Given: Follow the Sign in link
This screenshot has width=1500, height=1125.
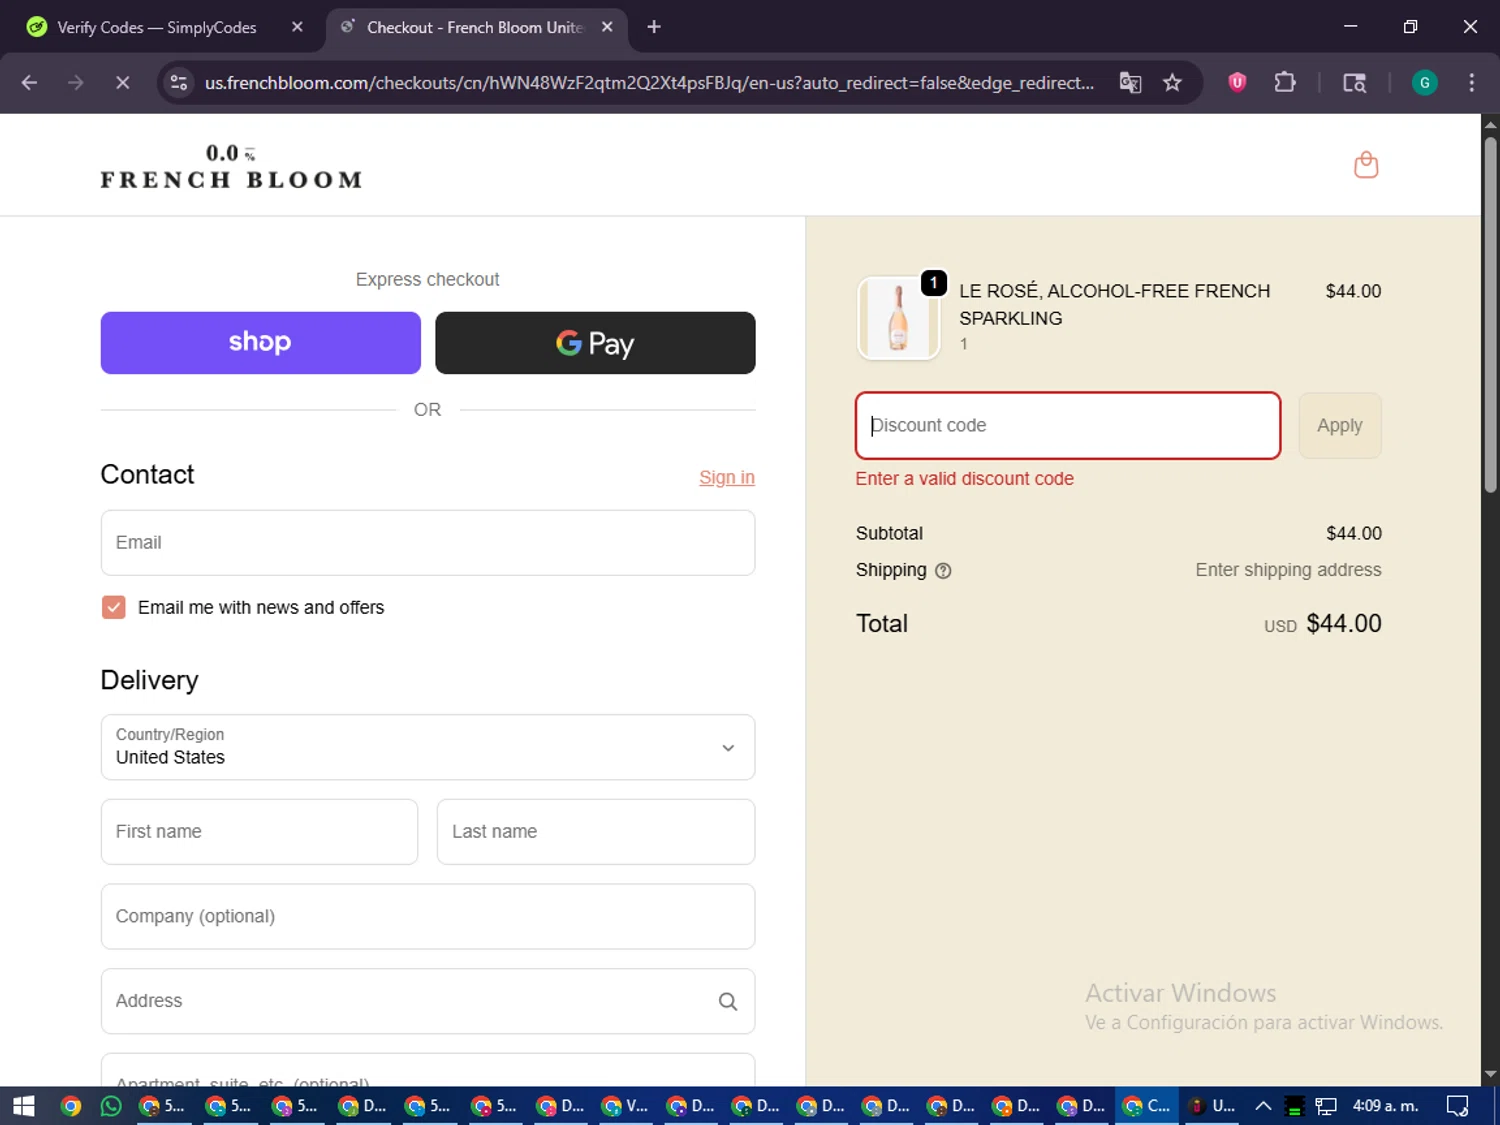Looking at the screenshot, I should click(727, 478).
